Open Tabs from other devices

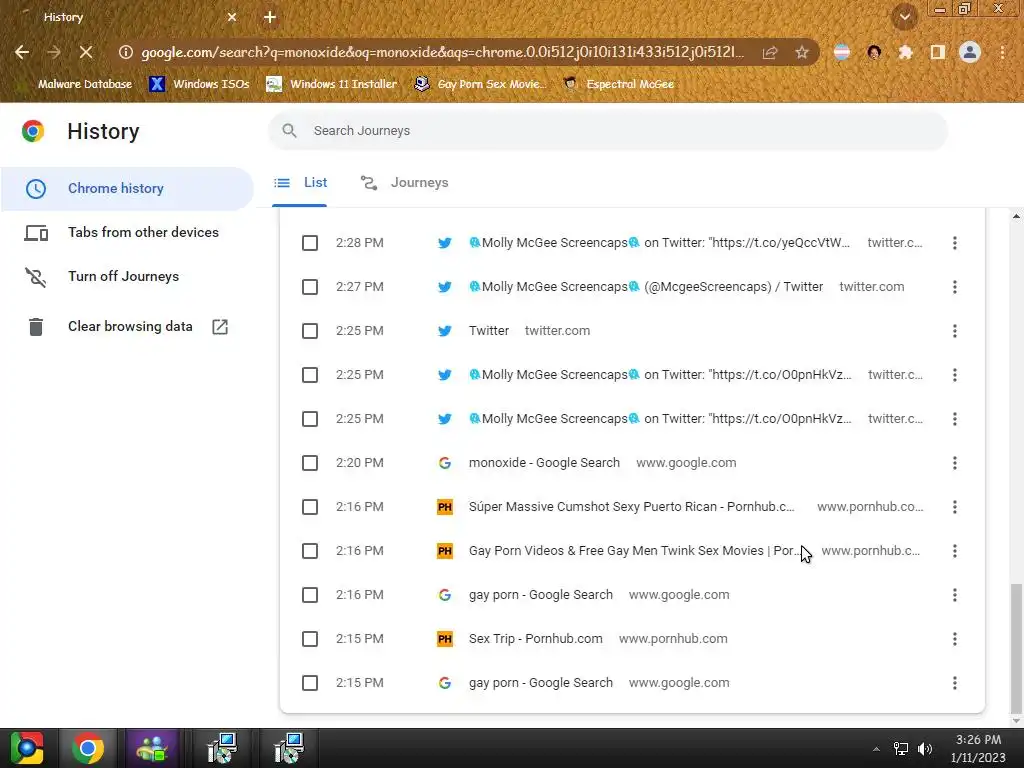[x=127, y=232]
